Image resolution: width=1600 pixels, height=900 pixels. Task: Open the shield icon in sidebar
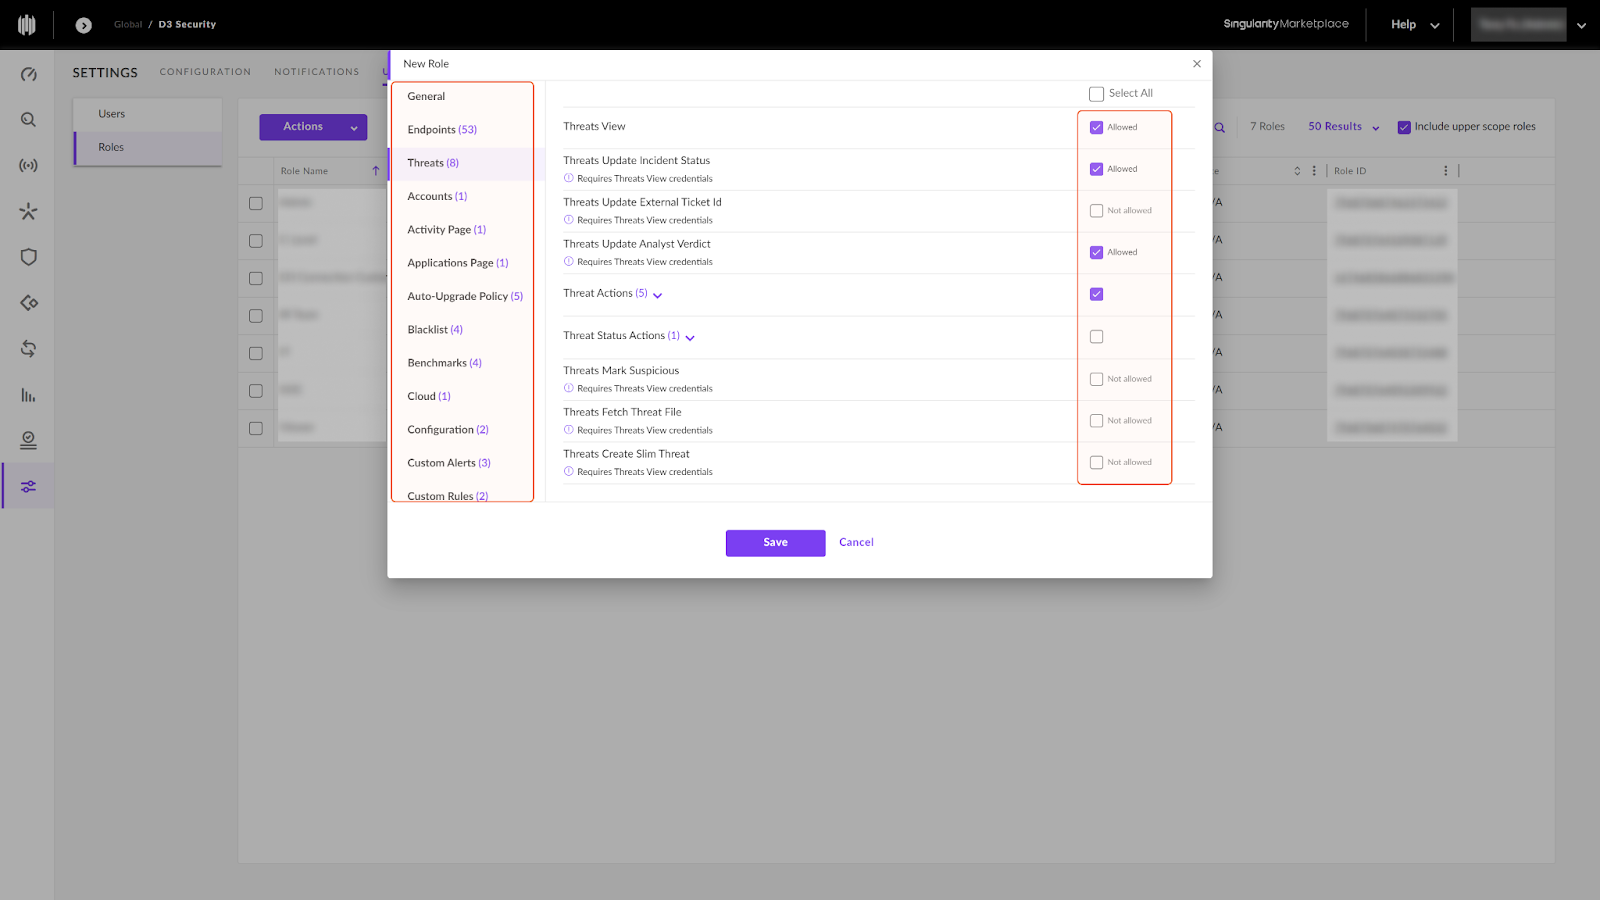pos(28,257)
